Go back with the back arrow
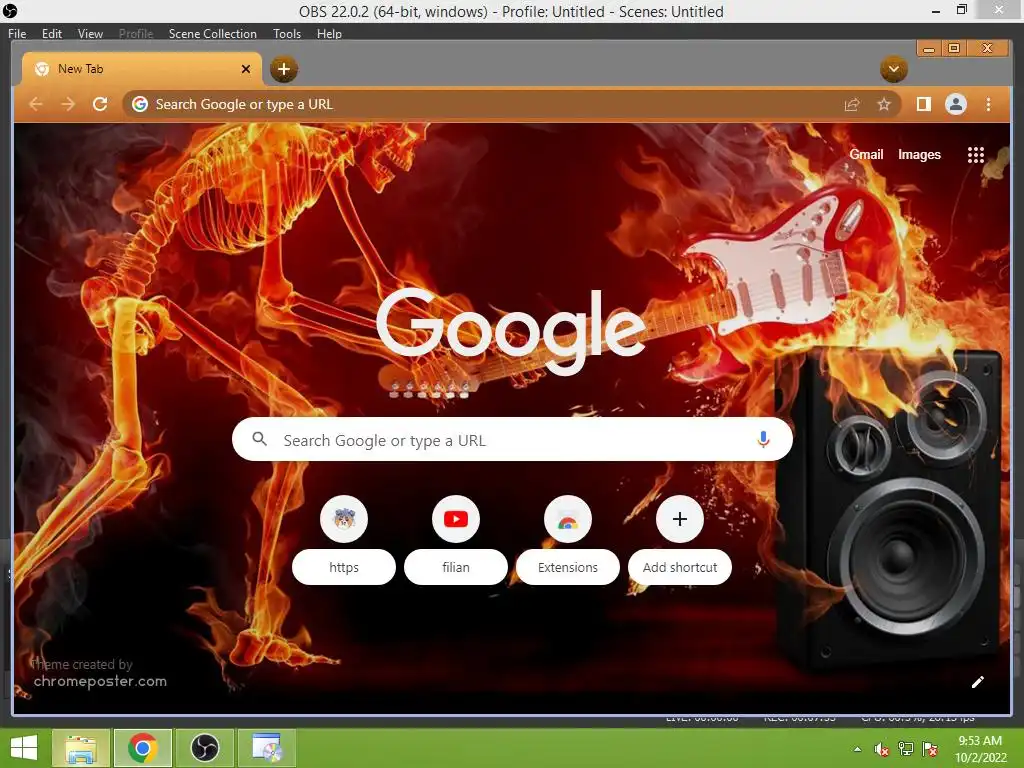The height and width of the screenshot is (768, 1024). click(36, 104)
